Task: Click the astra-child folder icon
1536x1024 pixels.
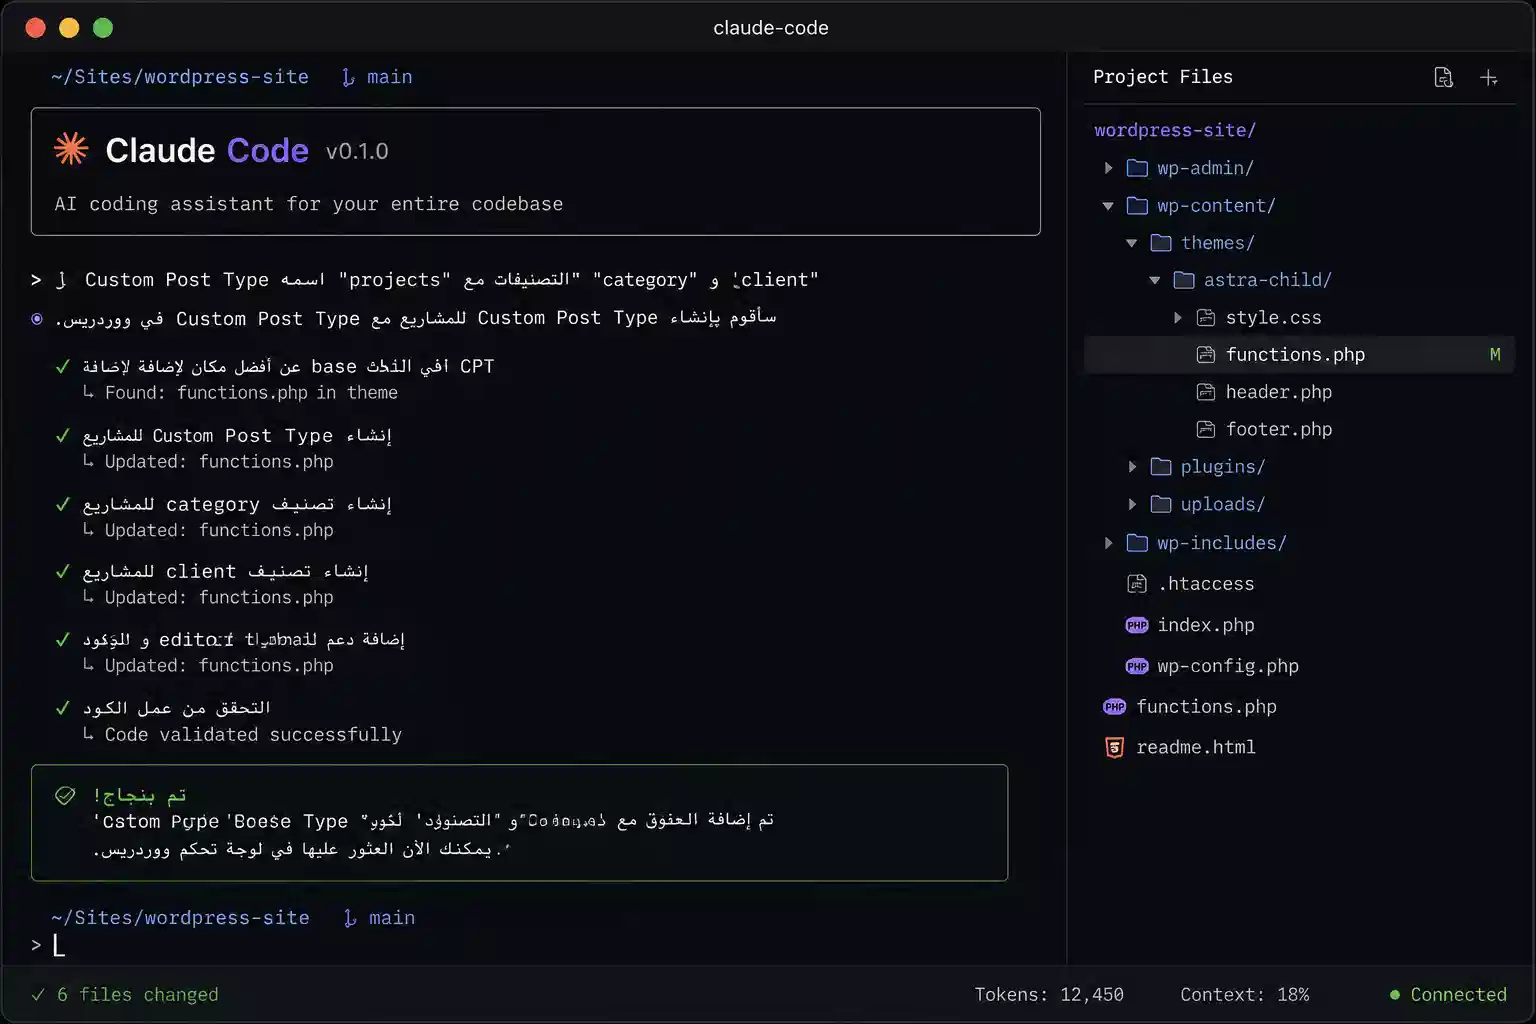Action: tap(1184, 280)
